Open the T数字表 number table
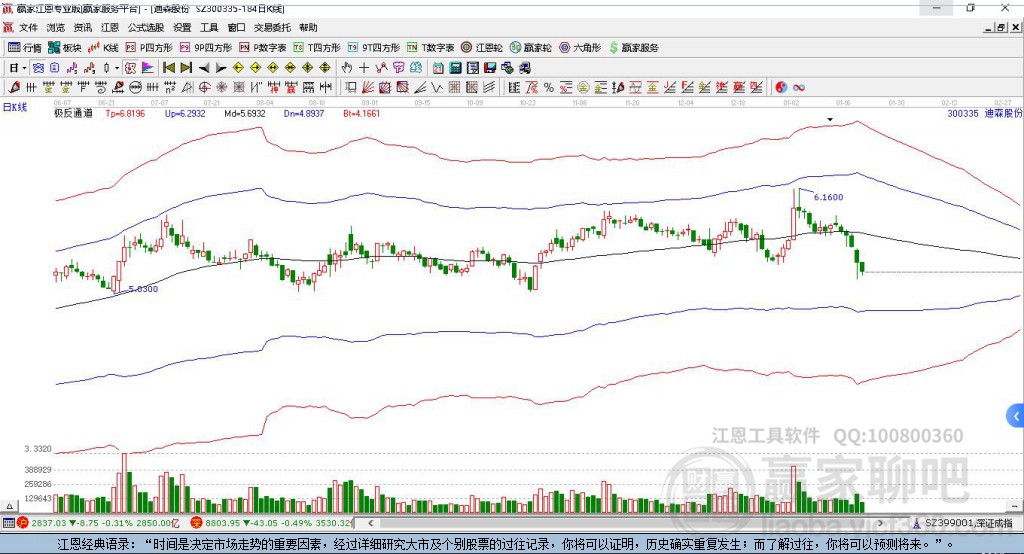The width and height of the screenshot is (1024, 554). (430, 48)
